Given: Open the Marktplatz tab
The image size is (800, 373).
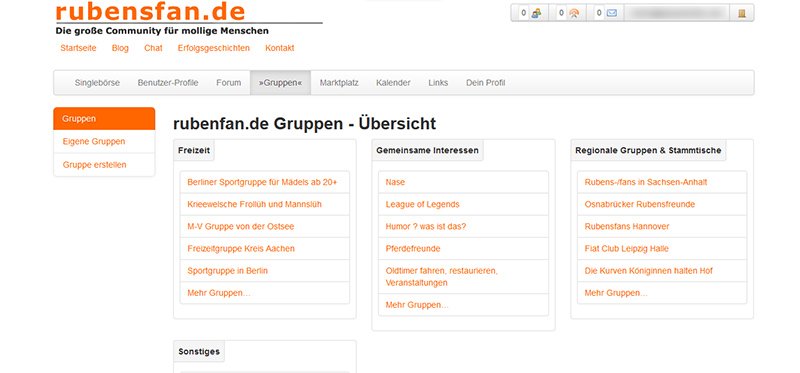Looking at the screenshot, I should (339, 83).
